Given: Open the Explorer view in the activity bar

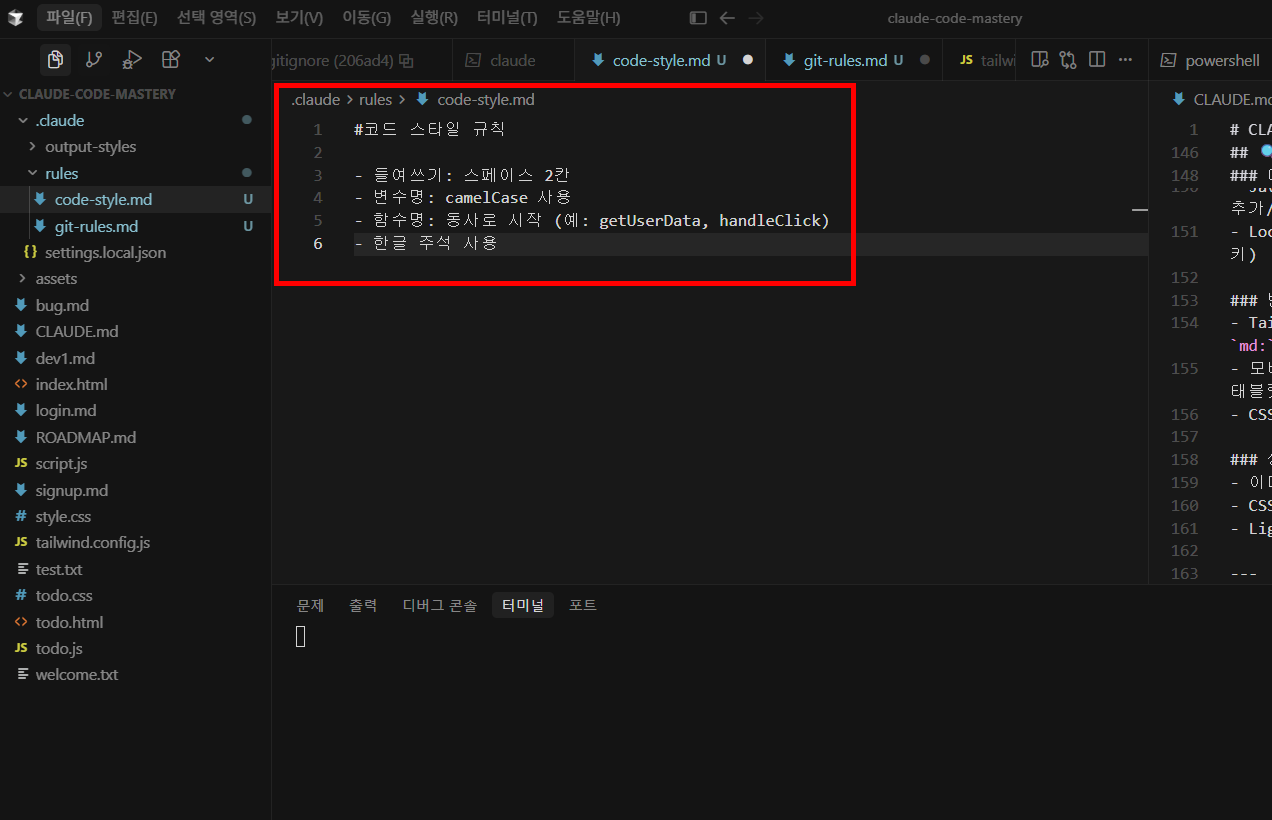Looking at the screenshot, I should [56, 59].
